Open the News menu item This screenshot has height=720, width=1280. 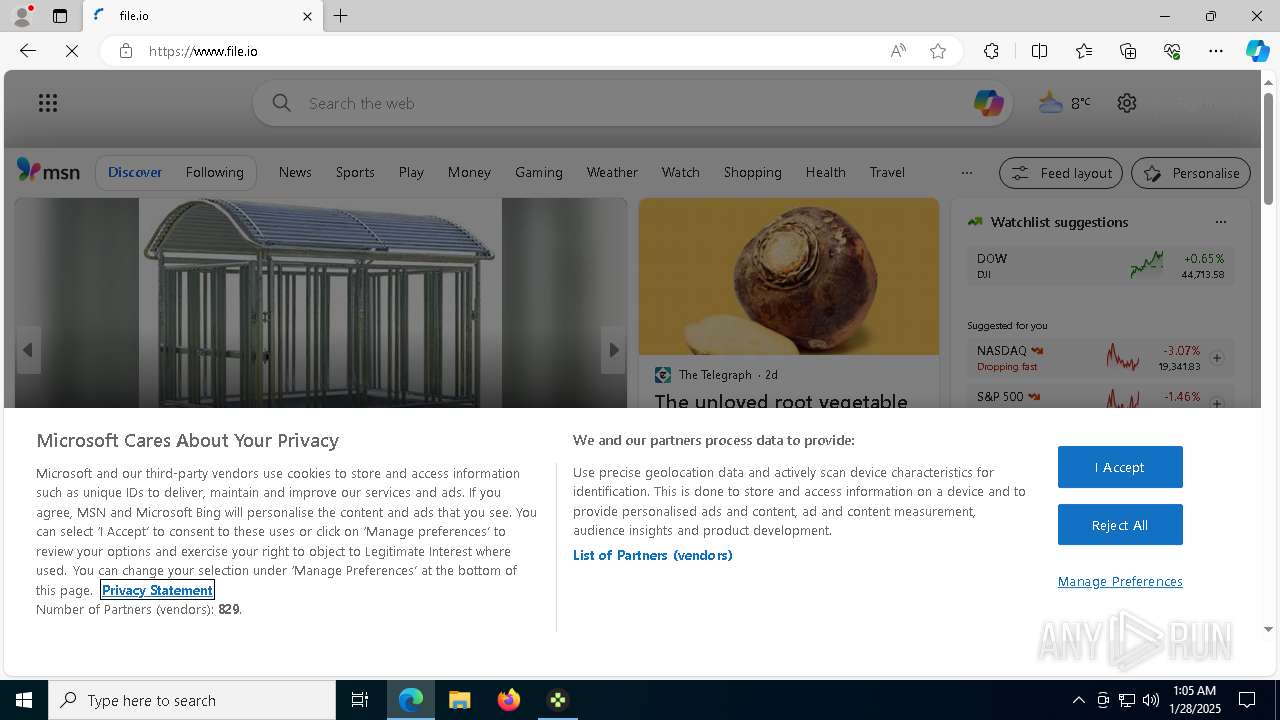(x=295, y=172)
